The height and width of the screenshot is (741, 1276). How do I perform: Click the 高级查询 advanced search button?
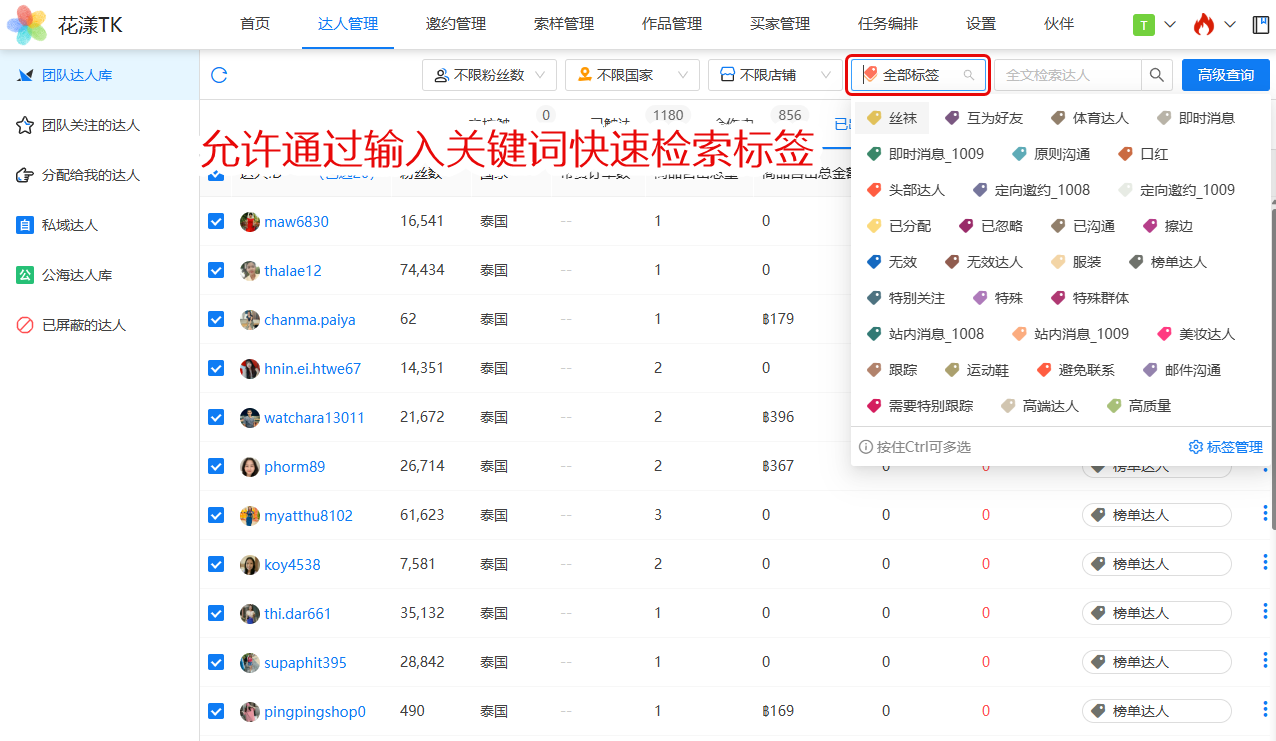click(x=1225, y=75)
